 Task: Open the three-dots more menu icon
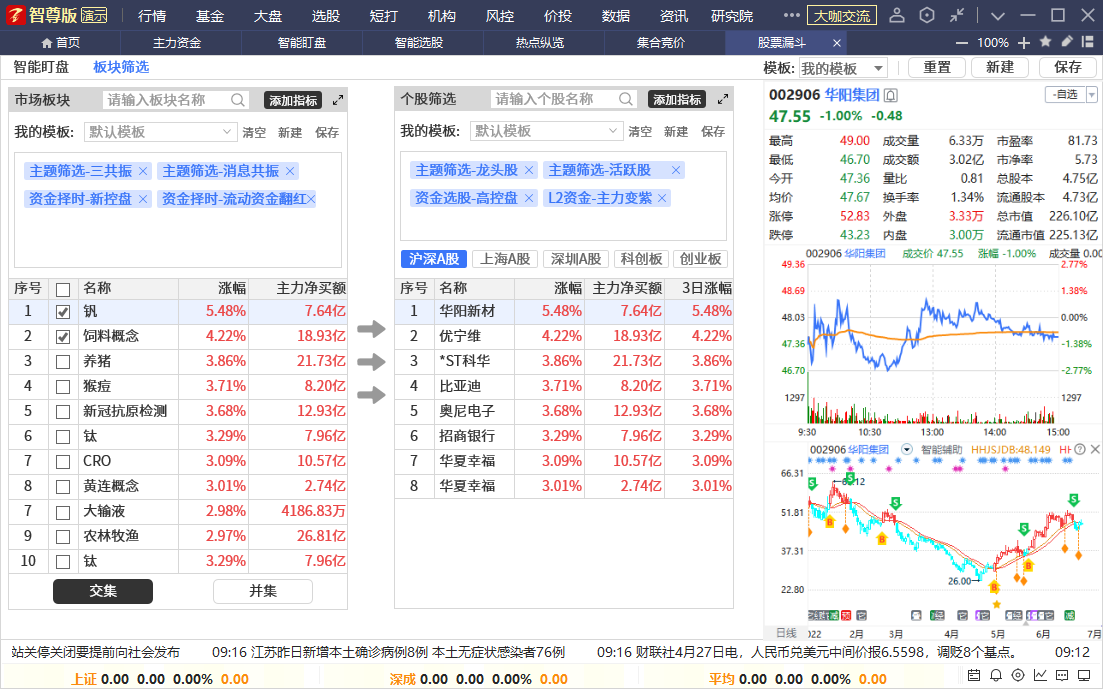point(791,15)
